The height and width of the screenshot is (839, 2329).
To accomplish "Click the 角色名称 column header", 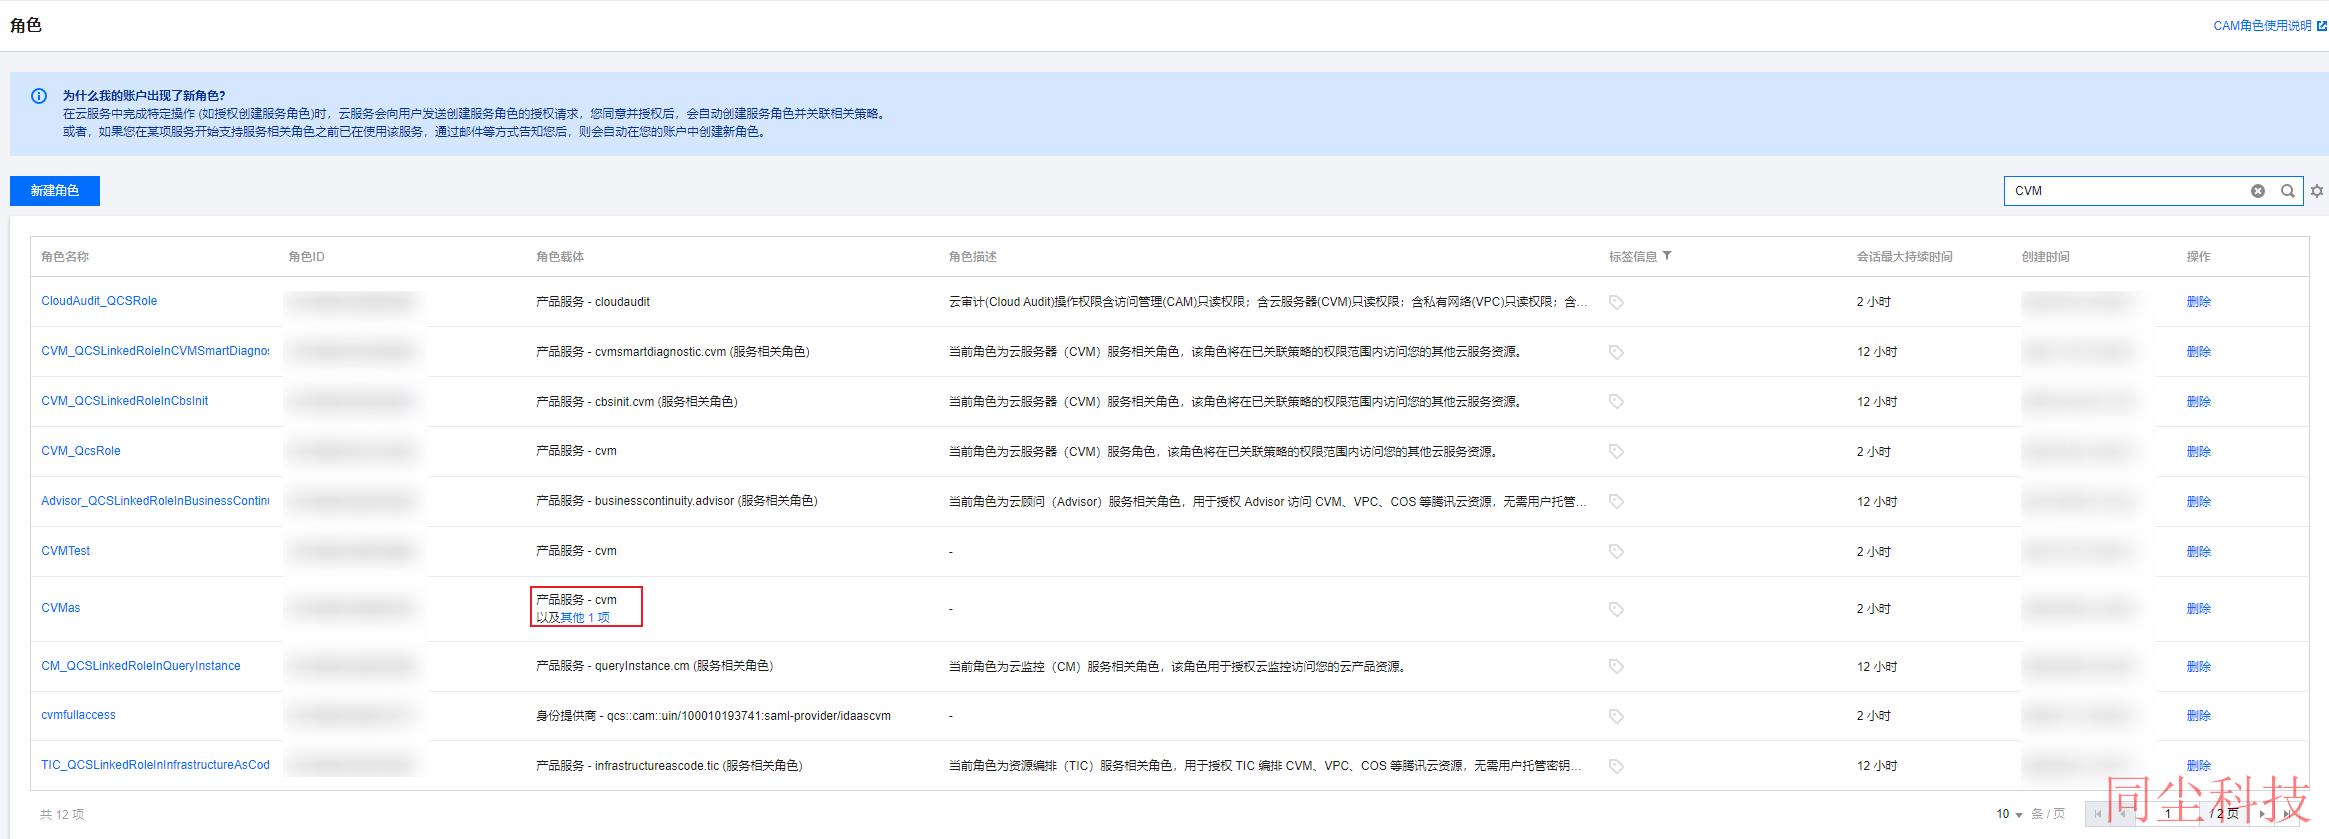I will pyautogui.click(x=65, y=257).
